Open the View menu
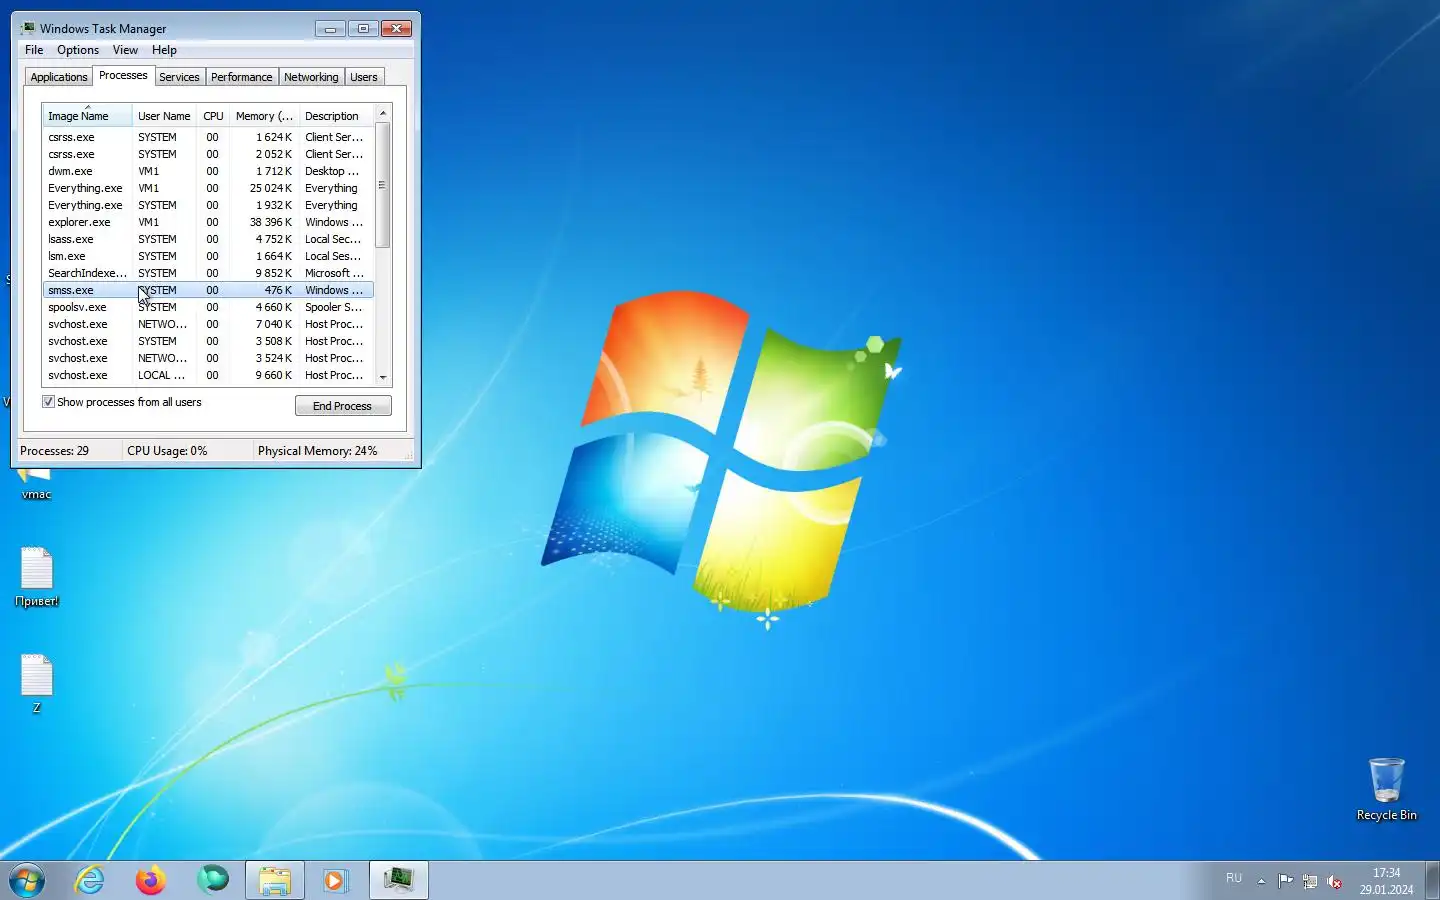This screenshot has width=1440, height=900. (125, 50)
